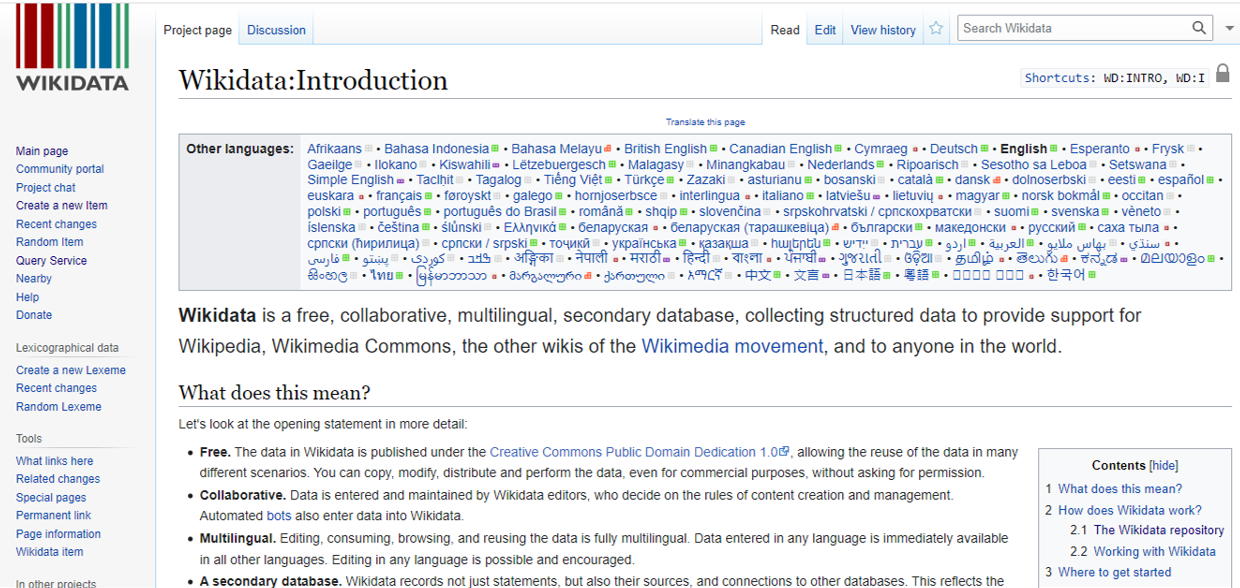1240x588 pixels.
Task: Switch to the Discussion tab
Action: [x=275, y=30]
